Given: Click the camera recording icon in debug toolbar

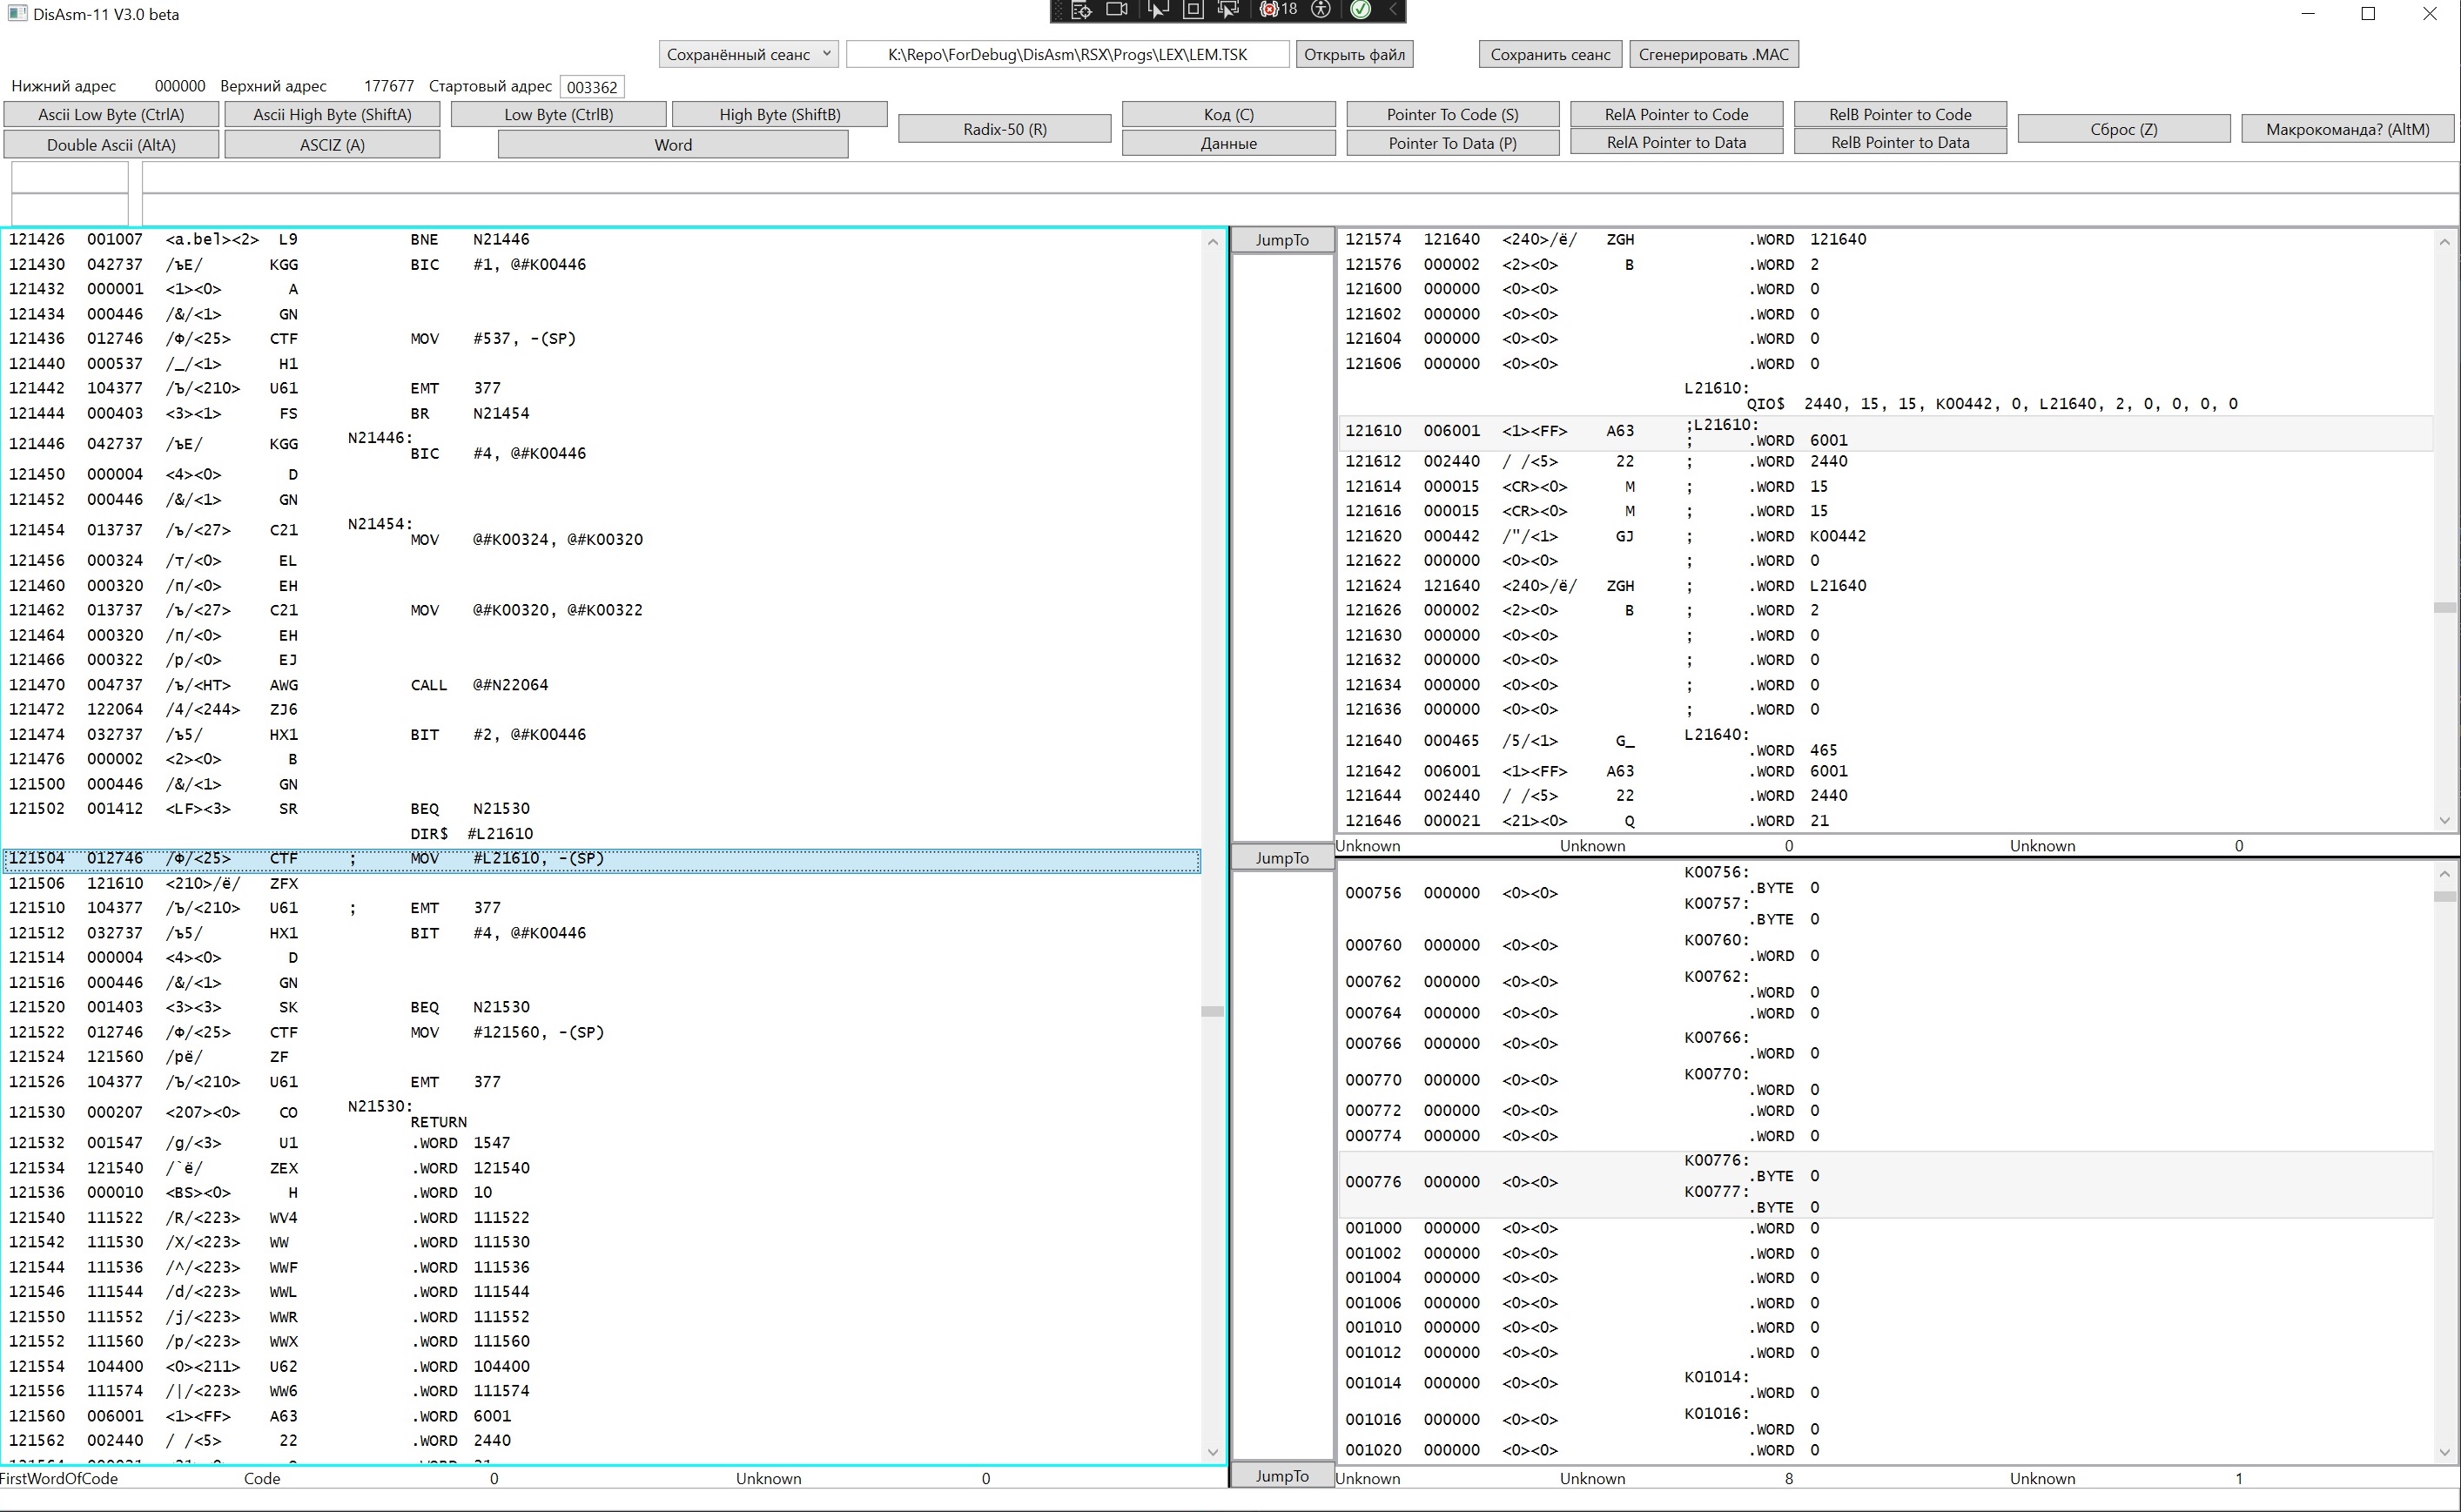Looking at the screenshot, I should [1117, 10].
